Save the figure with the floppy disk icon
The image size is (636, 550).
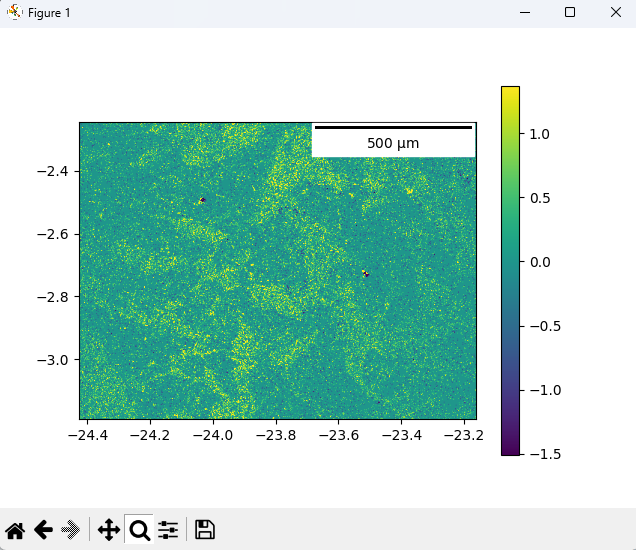coord(204,530)
